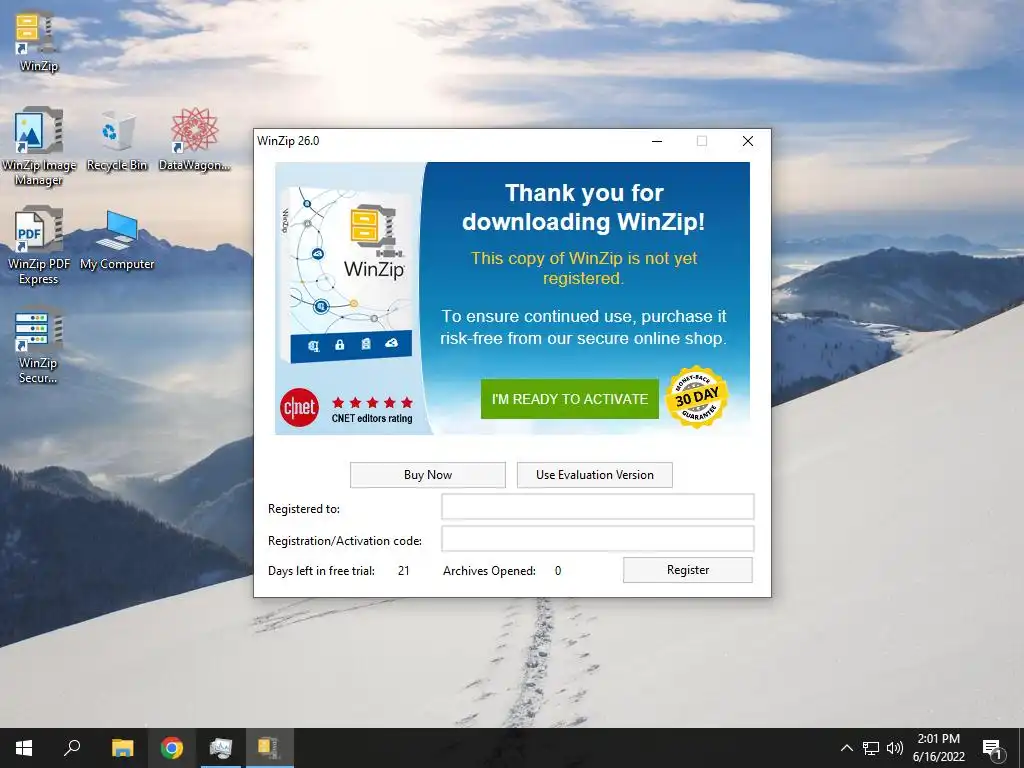Open the Windows Start menu
Screen dimensions: 1024x768
click(24, 748)
